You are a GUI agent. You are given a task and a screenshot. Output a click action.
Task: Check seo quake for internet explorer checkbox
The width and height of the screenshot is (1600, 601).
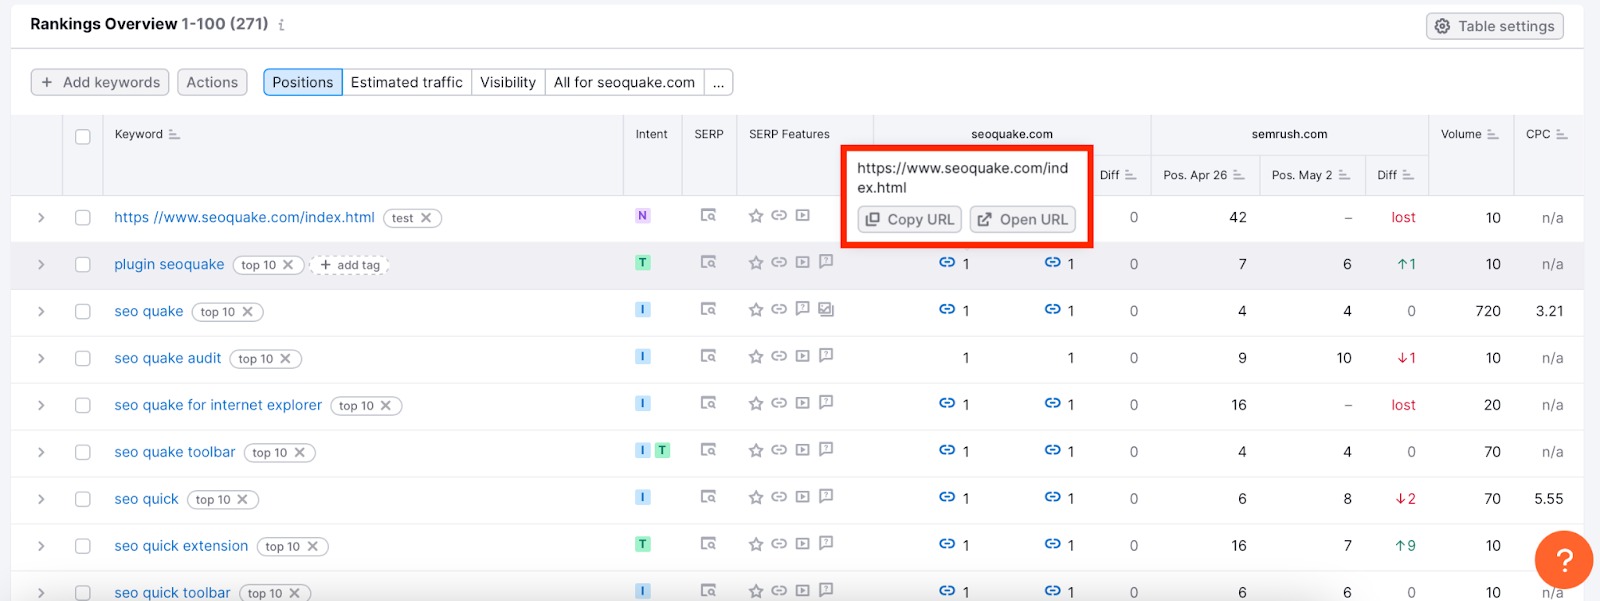coord(83,406)
